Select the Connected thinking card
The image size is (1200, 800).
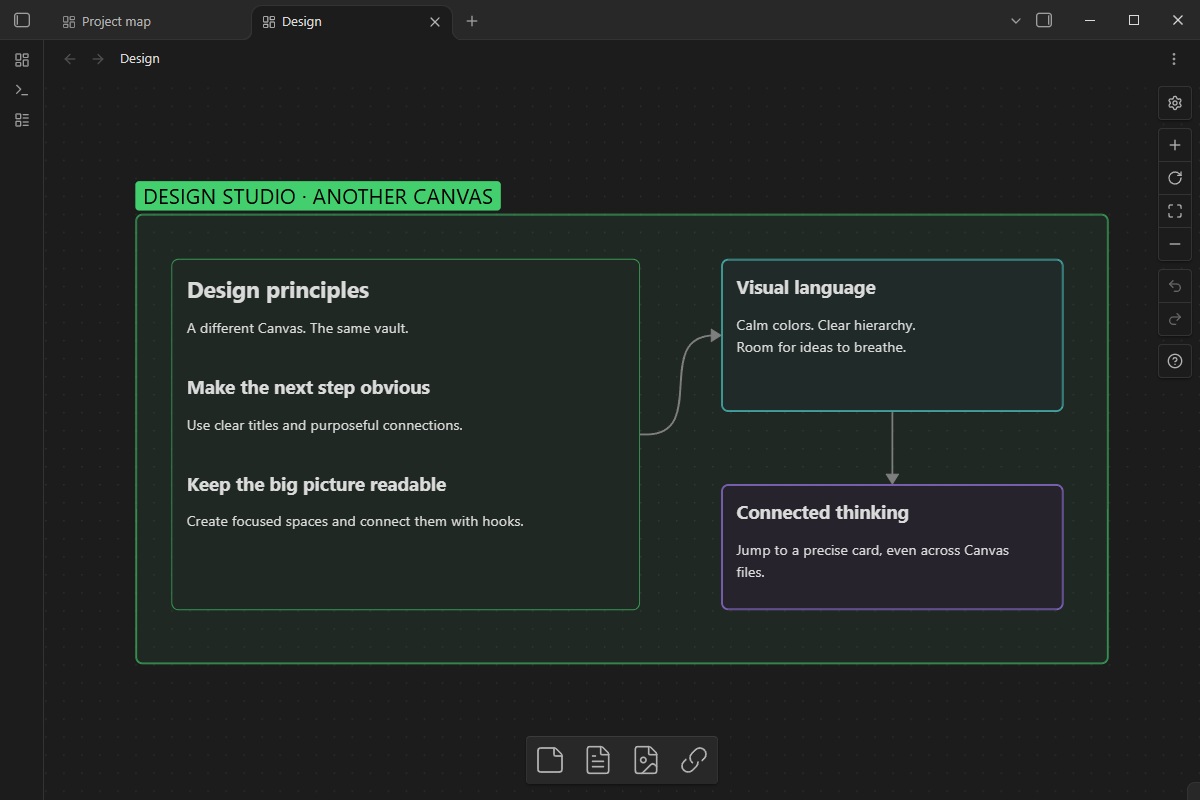[892, 547]
